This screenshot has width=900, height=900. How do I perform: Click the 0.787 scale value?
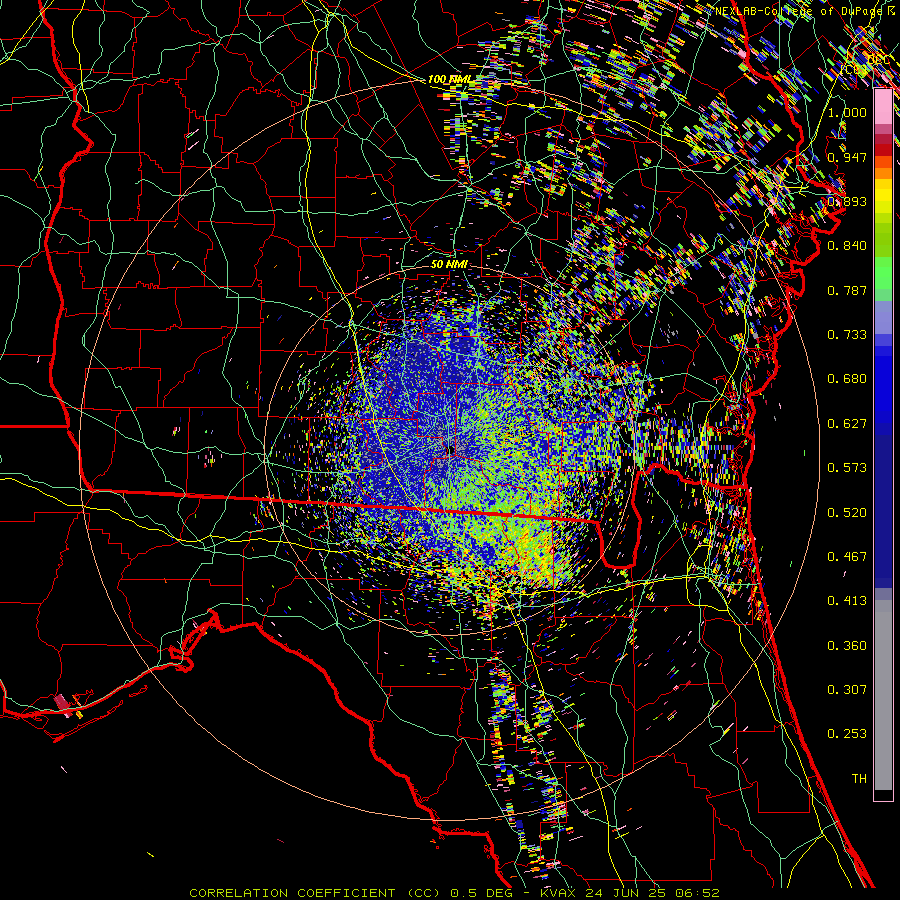[x=847, y=290]
